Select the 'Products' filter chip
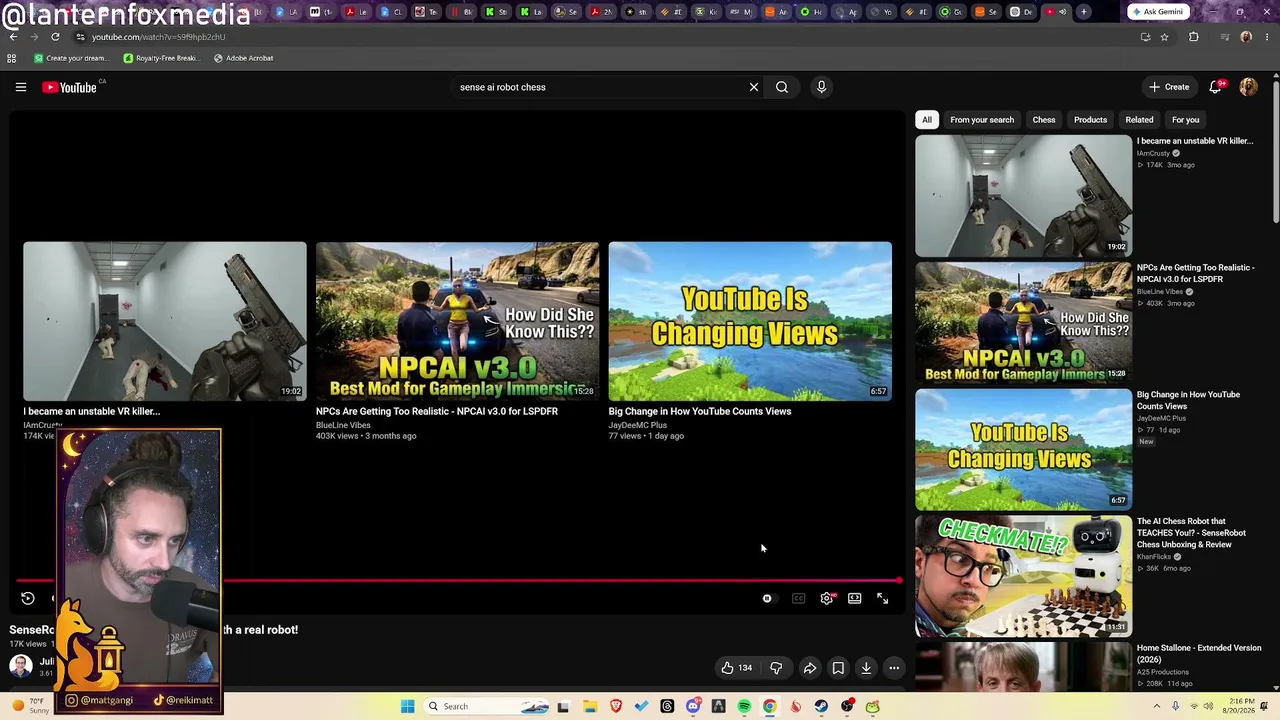 pos(1090,120)
